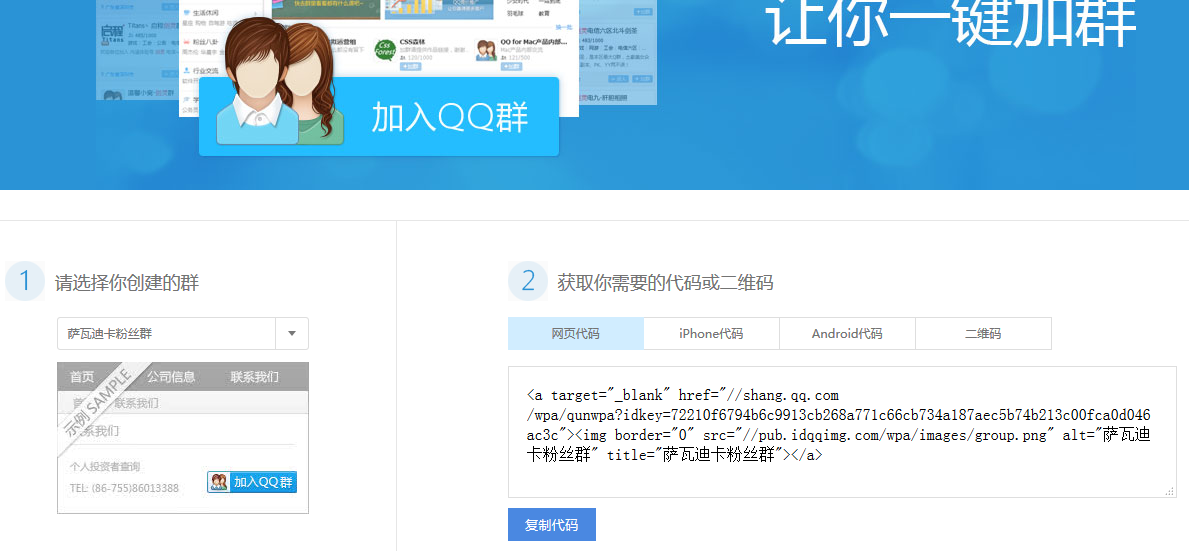
Task: Switch to the iPhone代码 tab
Action: point(711,333)
